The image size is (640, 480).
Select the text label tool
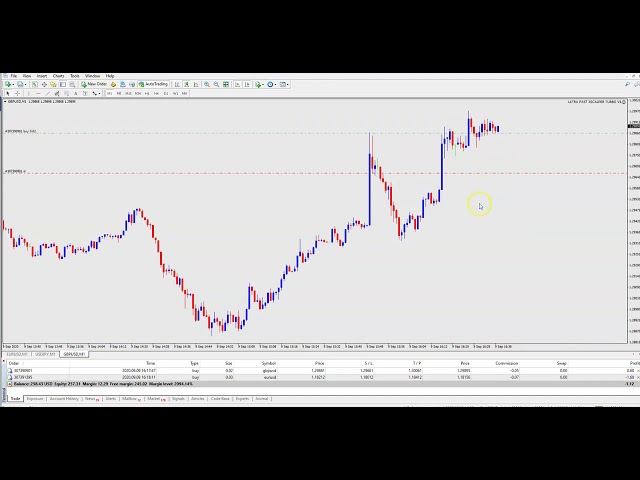[74, 93]
